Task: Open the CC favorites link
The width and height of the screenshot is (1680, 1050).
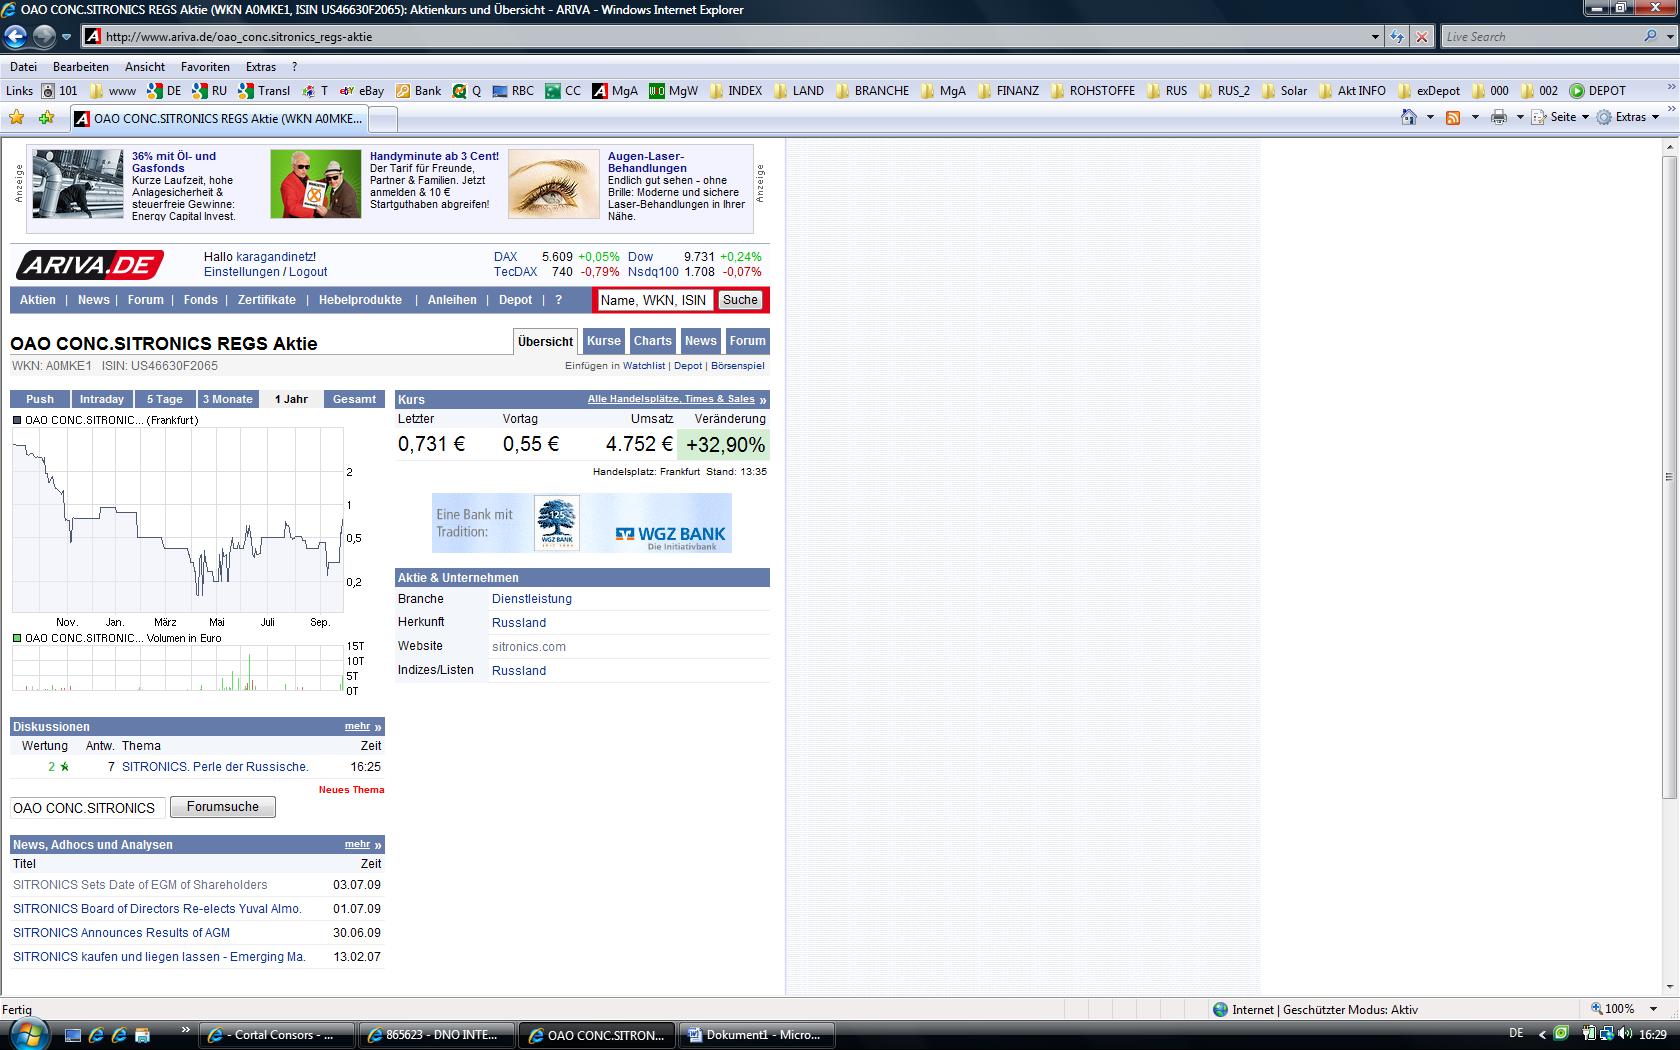Action: coord(563,91)
